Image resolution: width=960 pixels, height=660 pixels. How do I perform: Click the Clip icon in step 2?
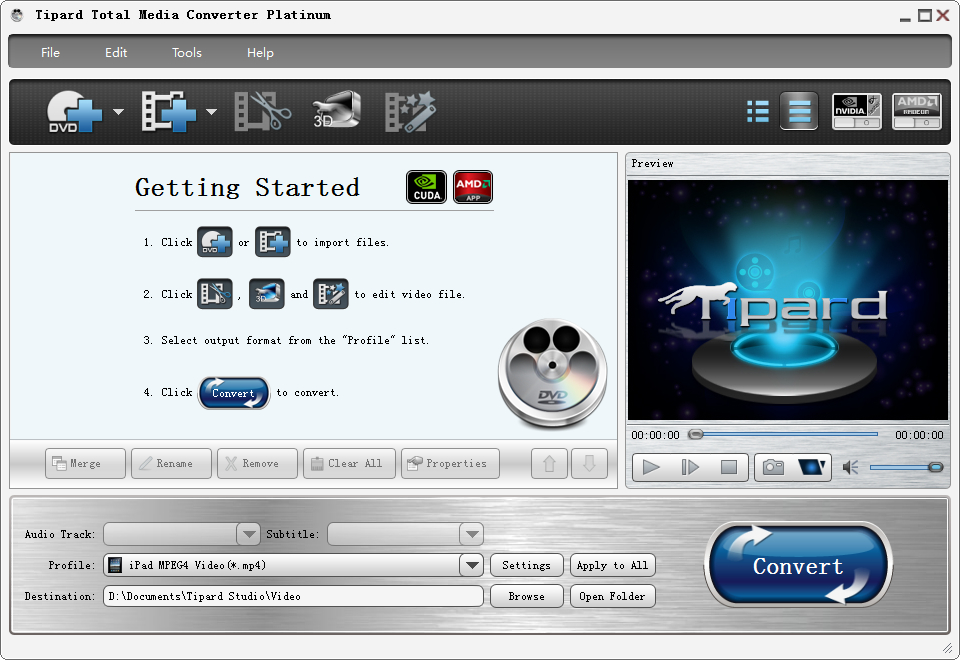(214, 294)
